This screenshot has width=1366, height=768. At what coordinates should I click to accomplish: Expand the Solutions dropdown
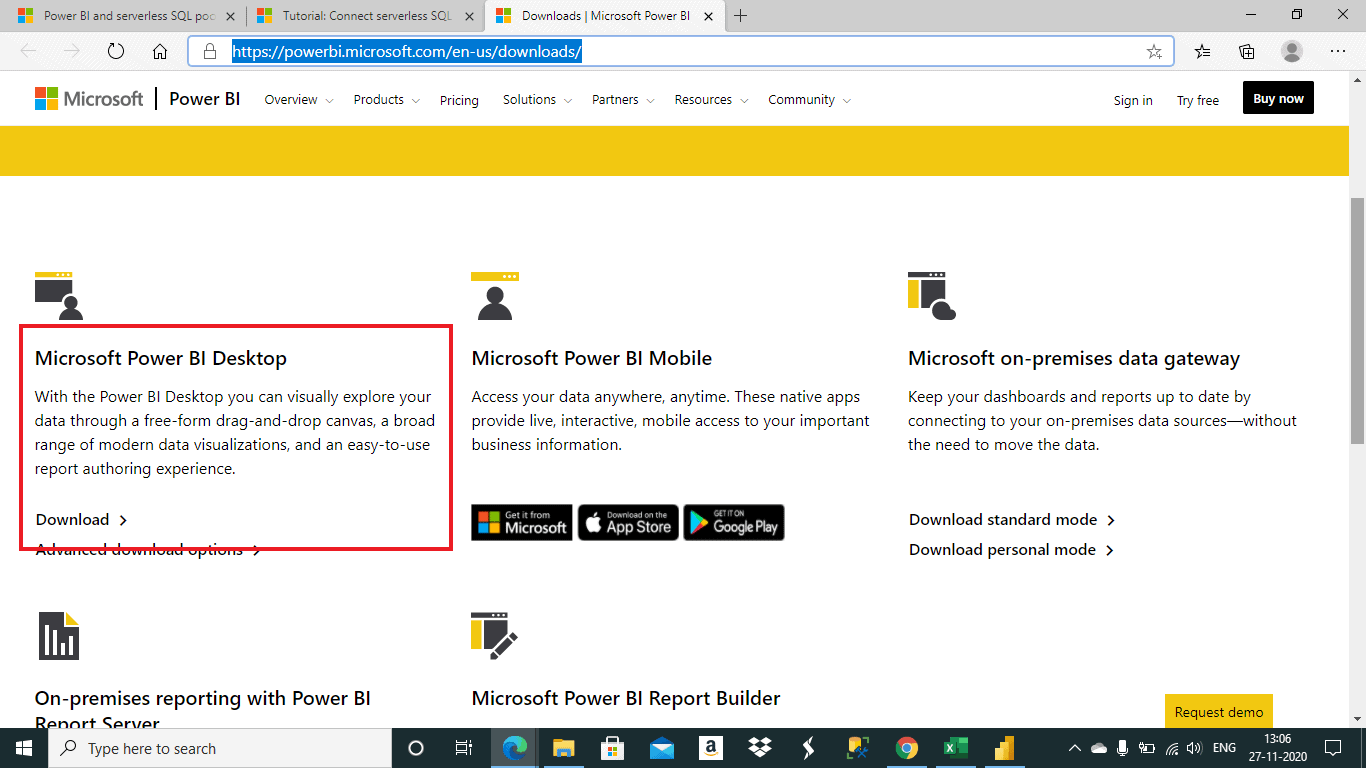tap(538, 100)
